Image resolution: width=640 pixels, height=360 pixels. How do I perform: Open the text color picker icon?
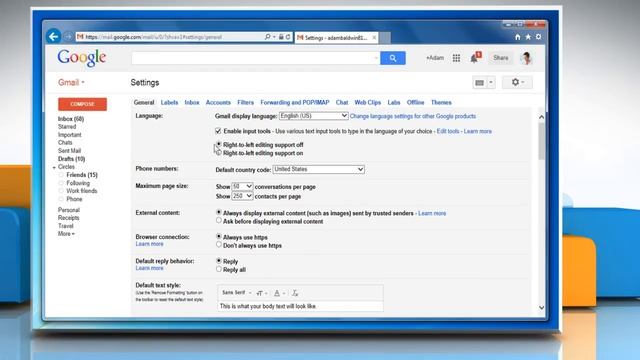(279, 293)
